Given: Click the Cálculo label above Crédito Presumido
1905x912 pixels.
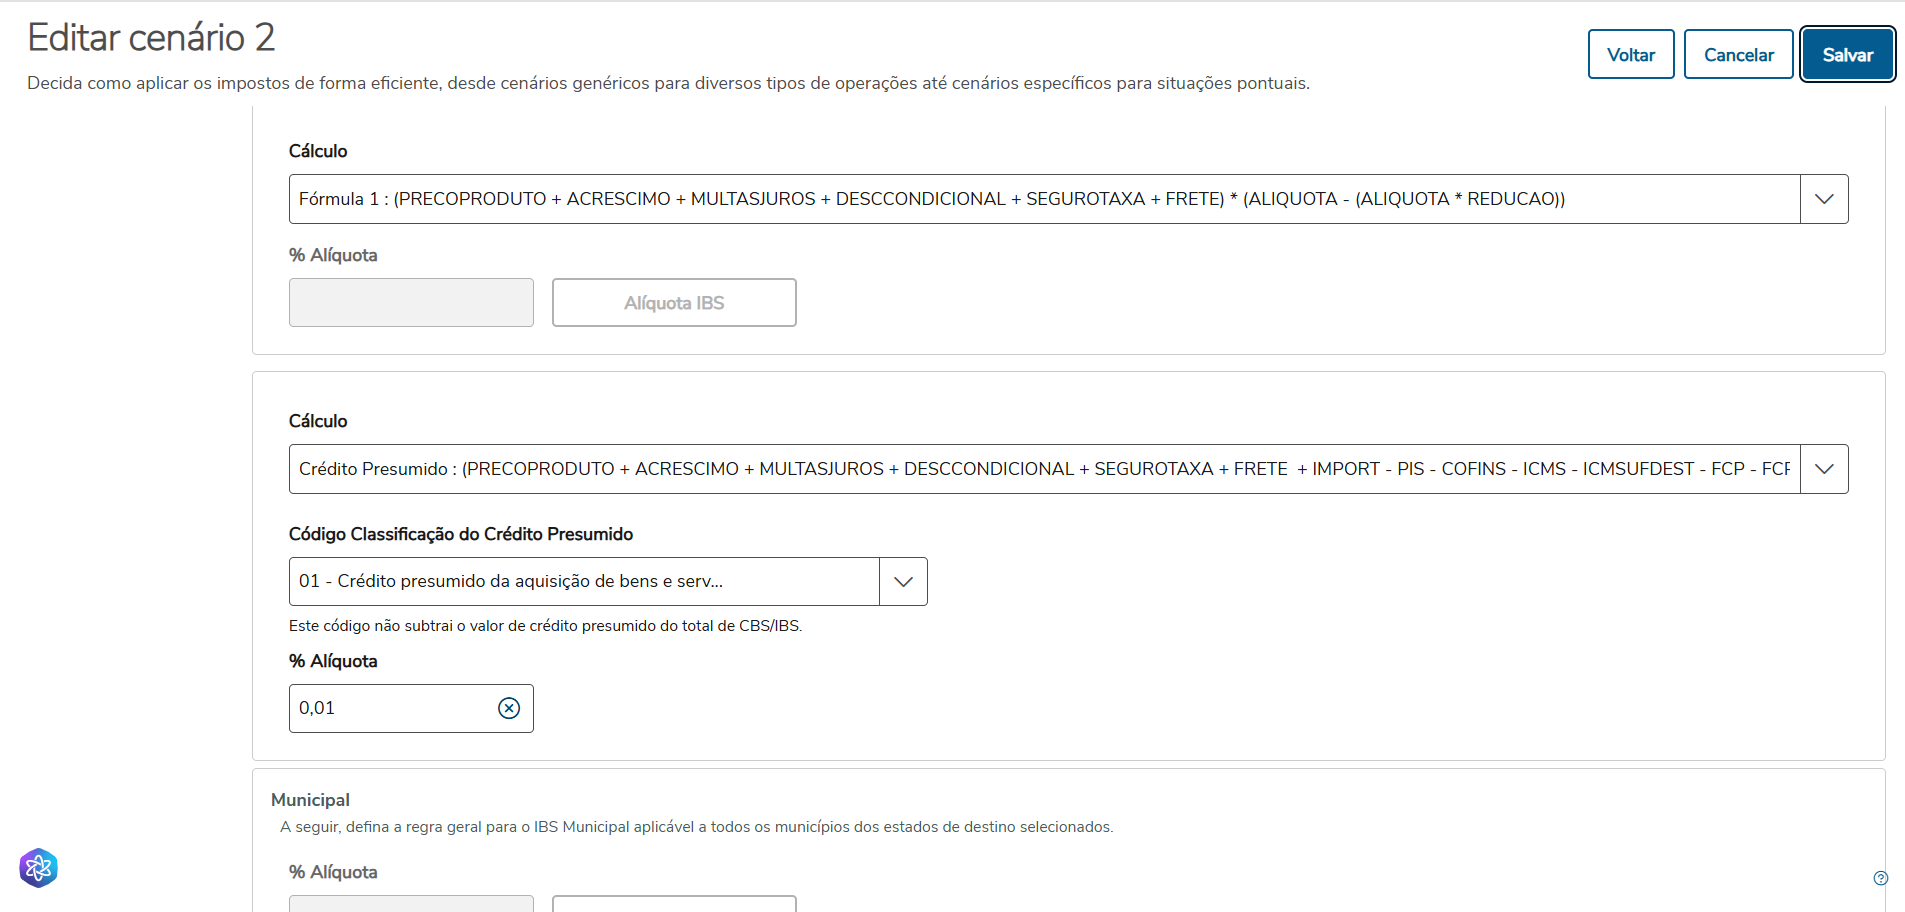Looking at the screenshot, I should point(318,421).
